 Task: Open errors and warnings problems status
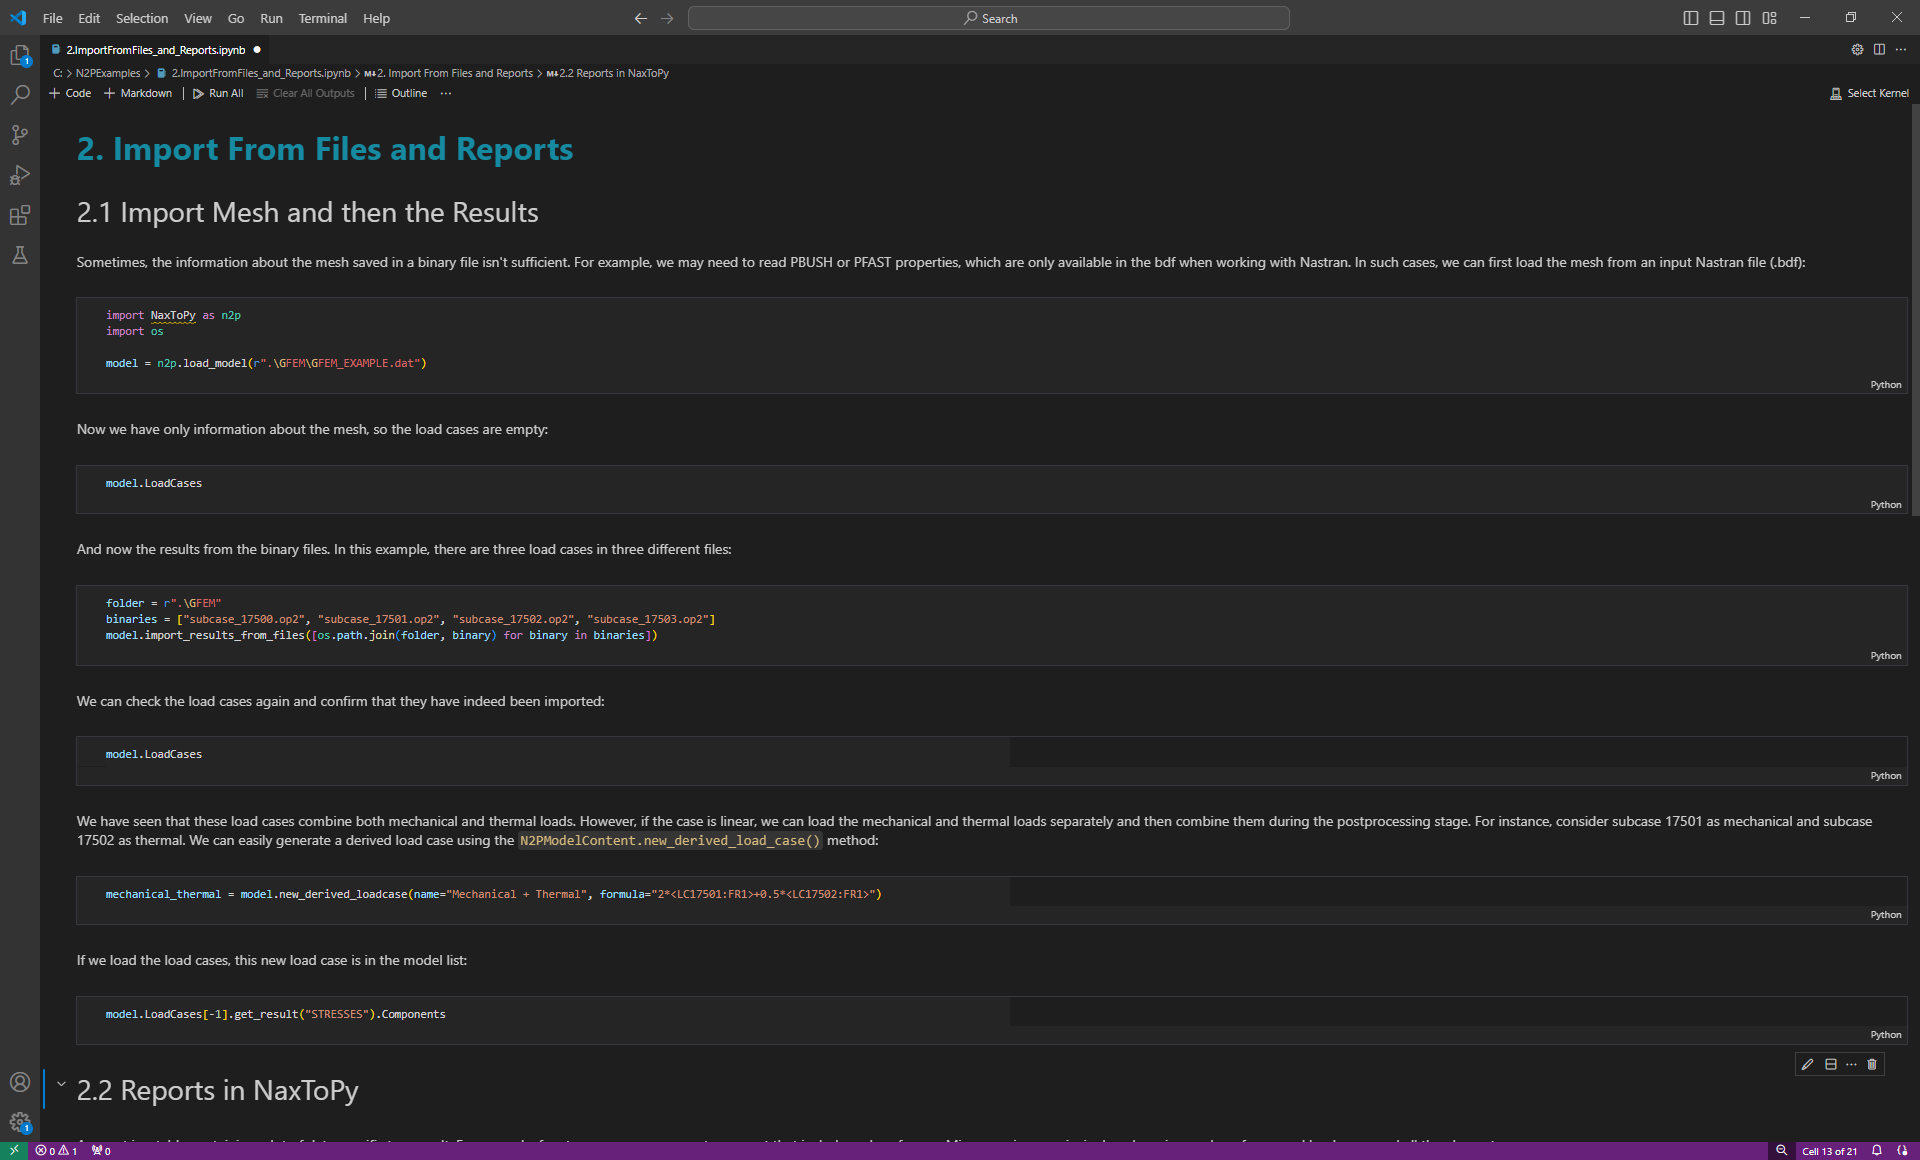[x=56, y=1151]
